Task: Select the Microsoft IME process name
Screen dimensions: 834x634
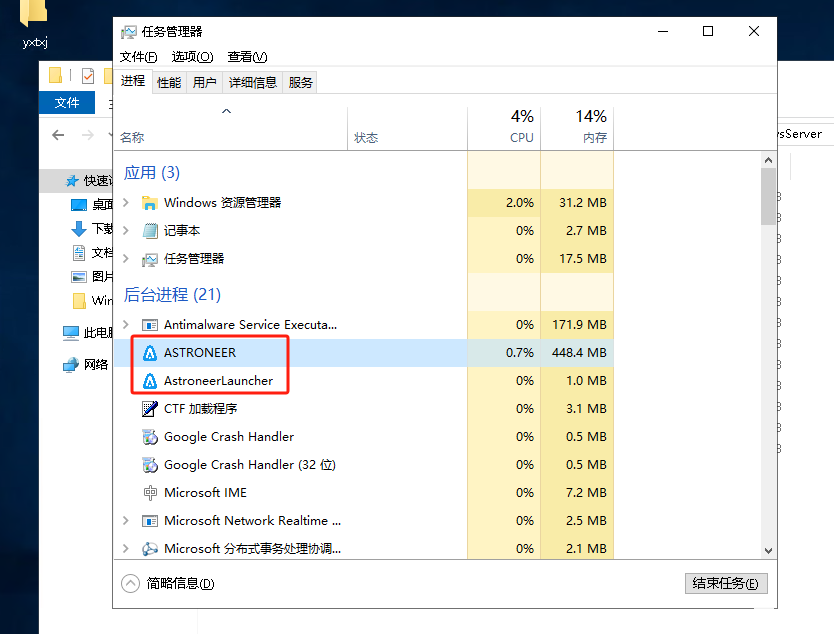Action: pyautogui.click(x=205, y=493)
